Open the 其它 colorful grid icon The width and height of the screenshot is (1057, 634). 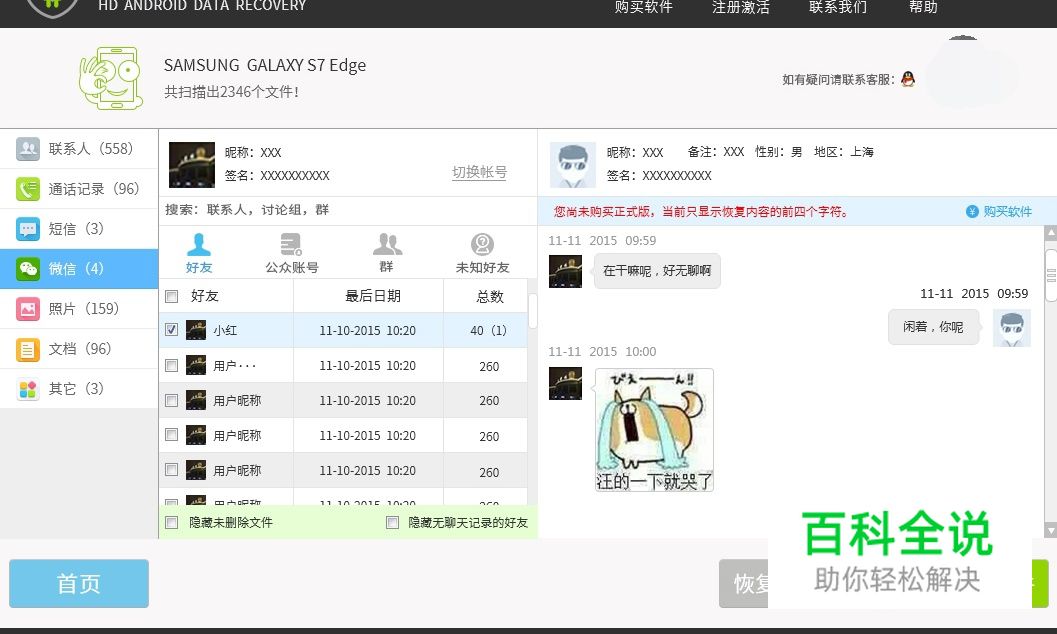coord(28,389)
